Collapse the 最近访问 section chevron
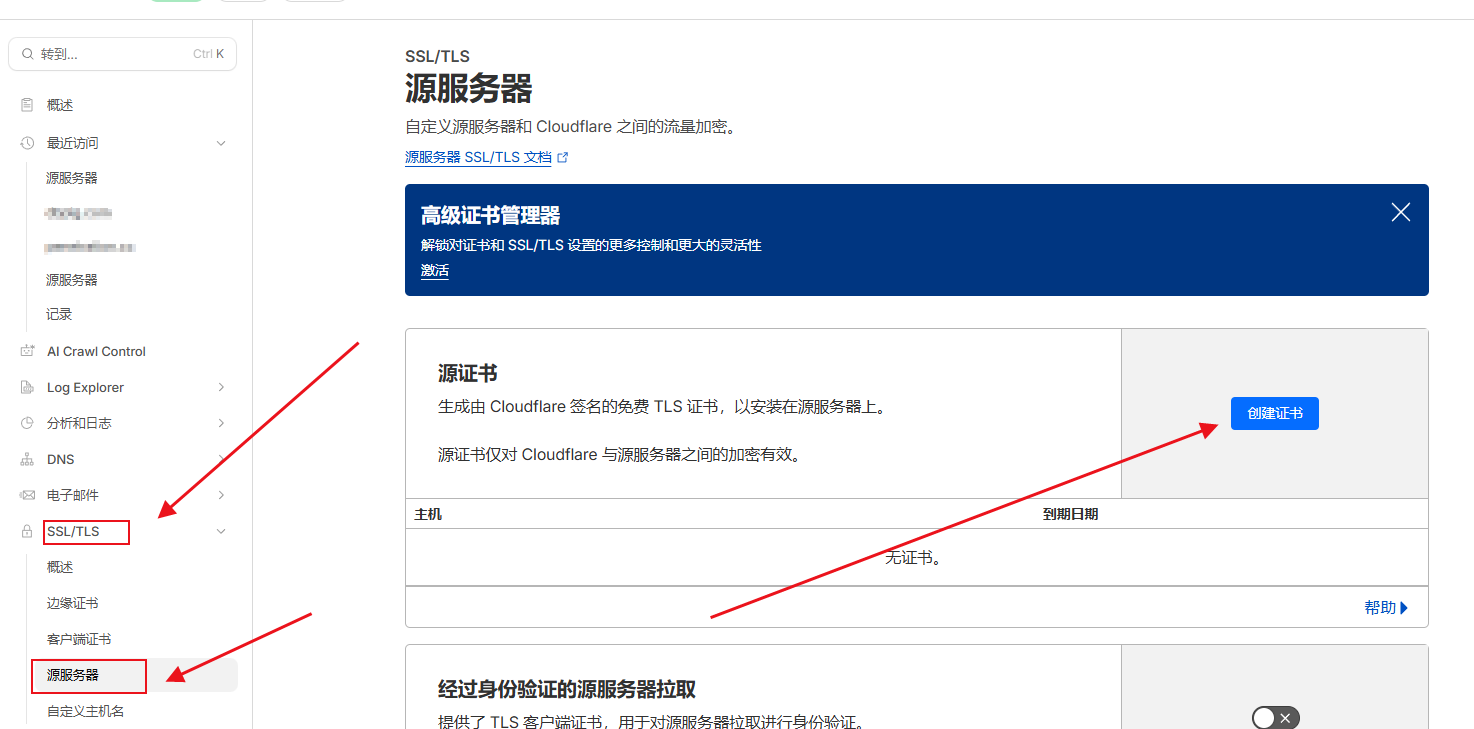1474x729 pixels. 221,143
